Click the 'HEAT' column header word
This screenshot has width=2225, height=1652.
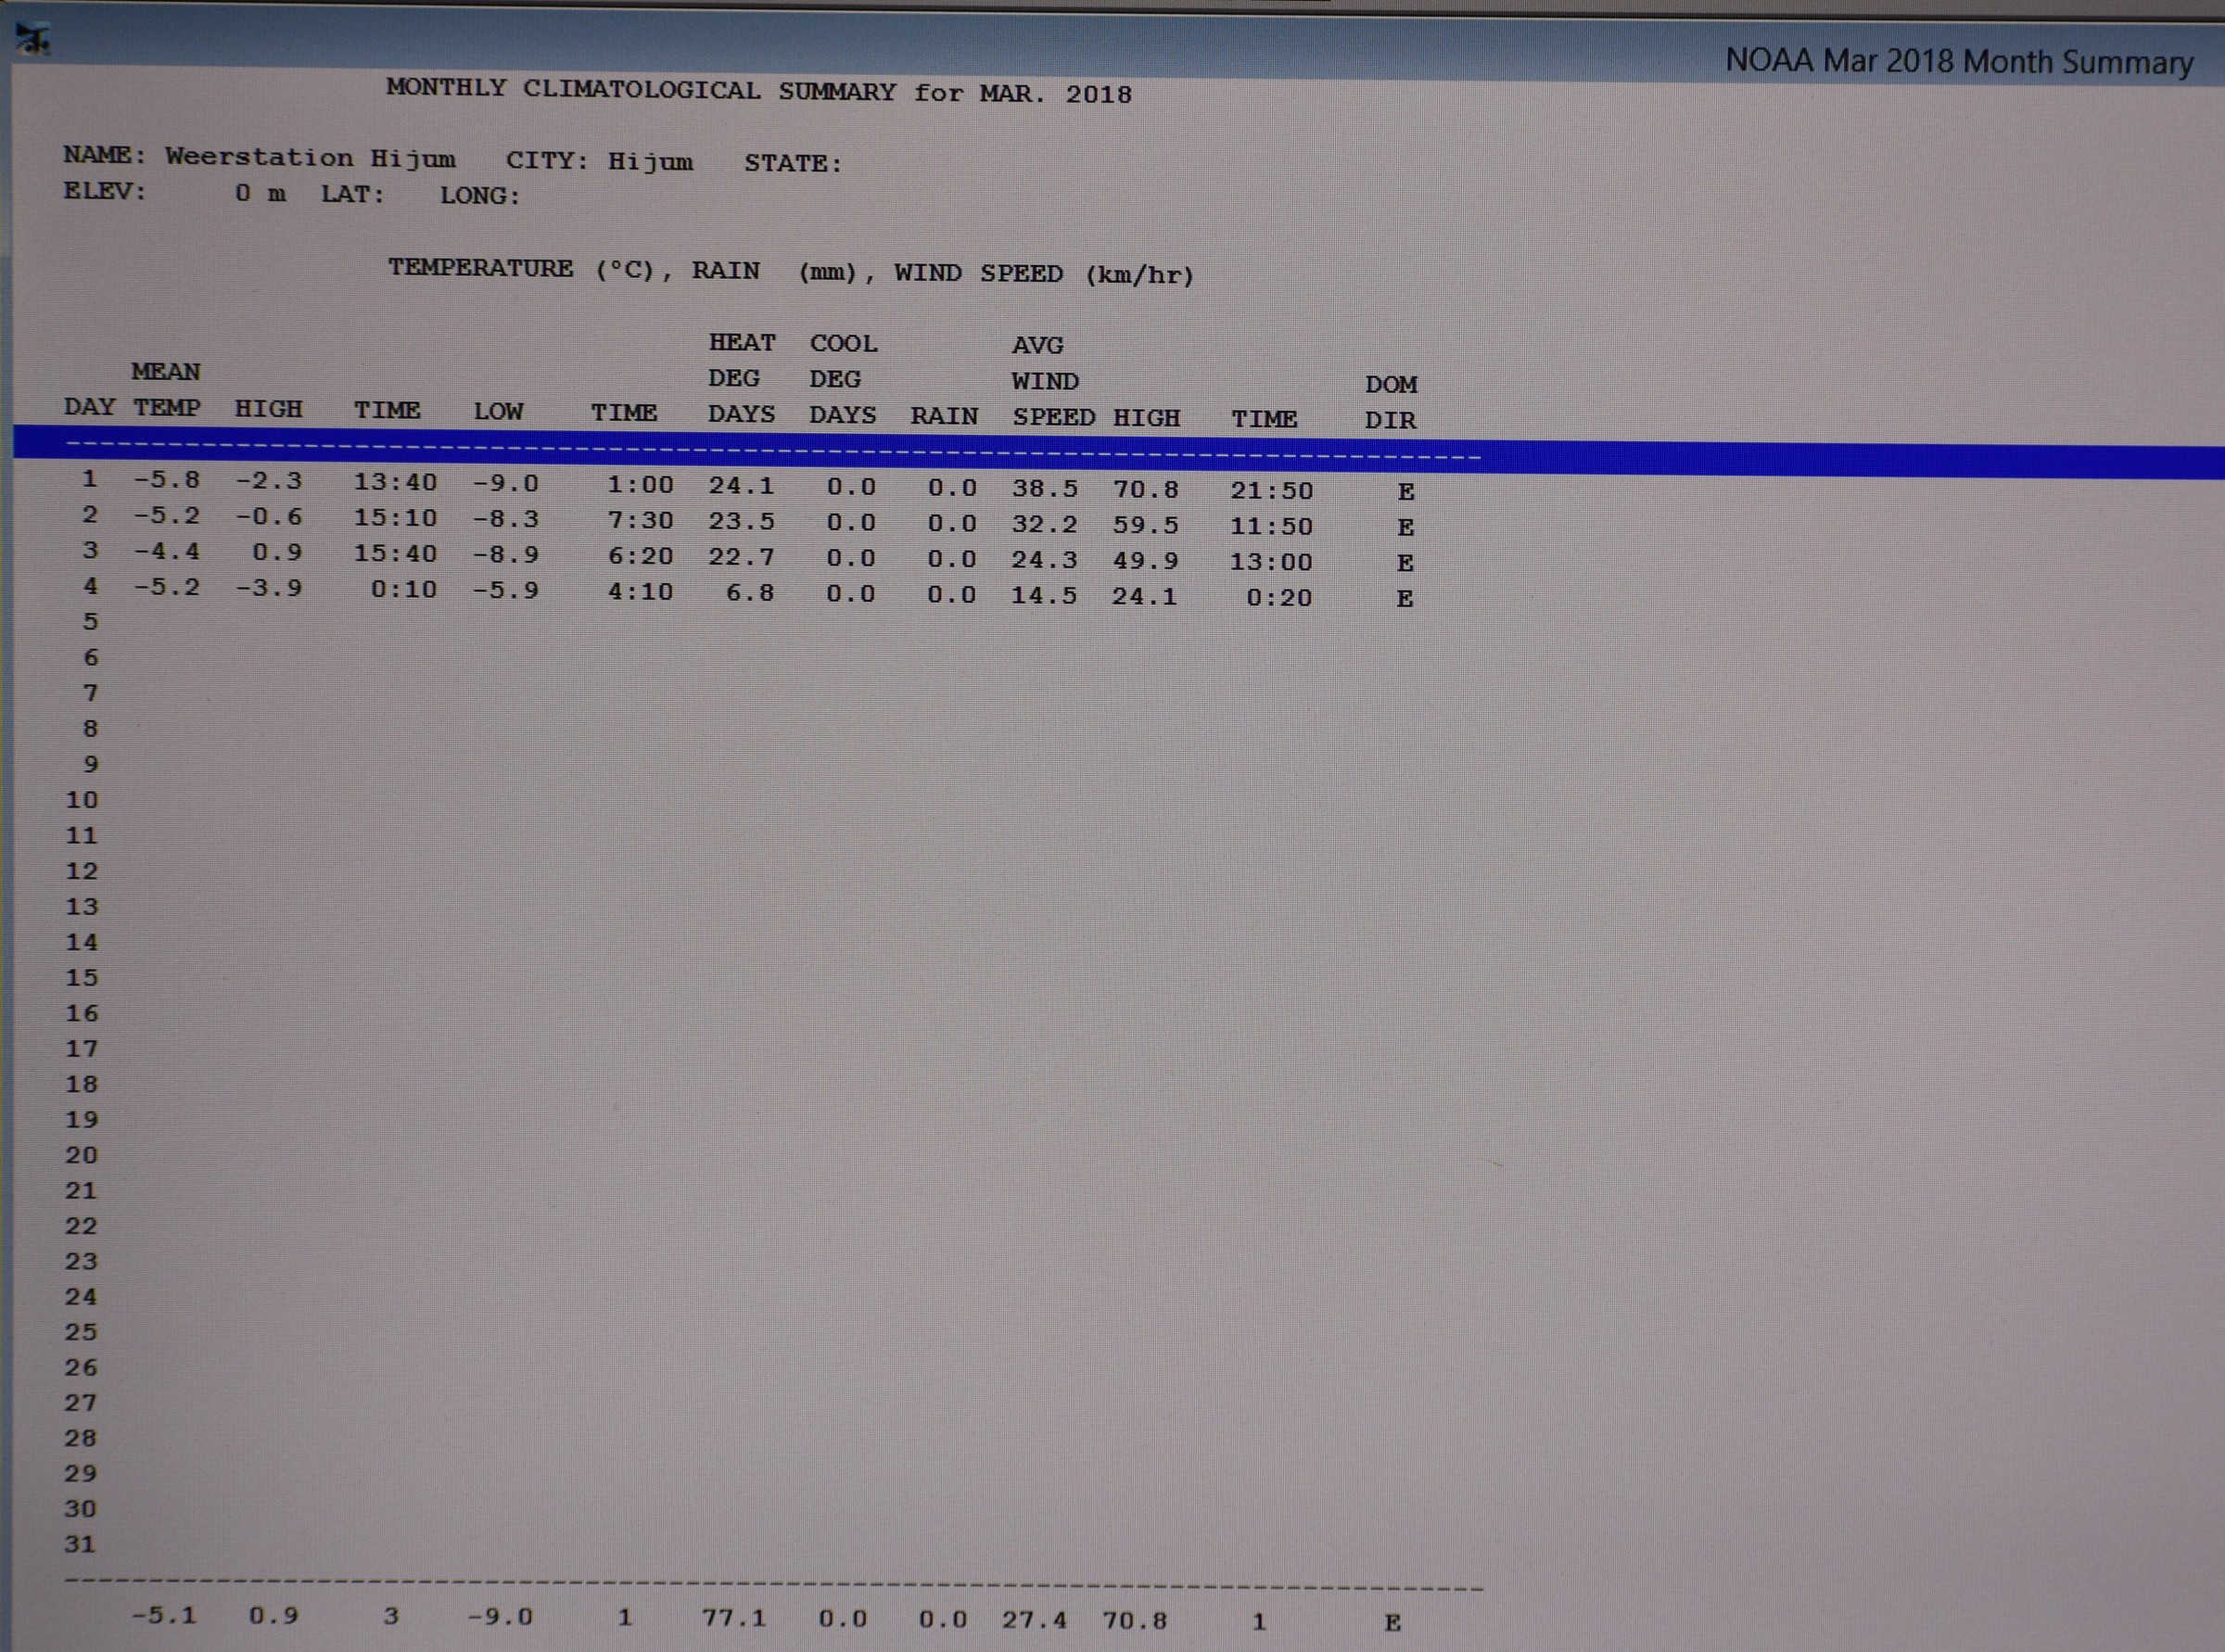(742, 342)
